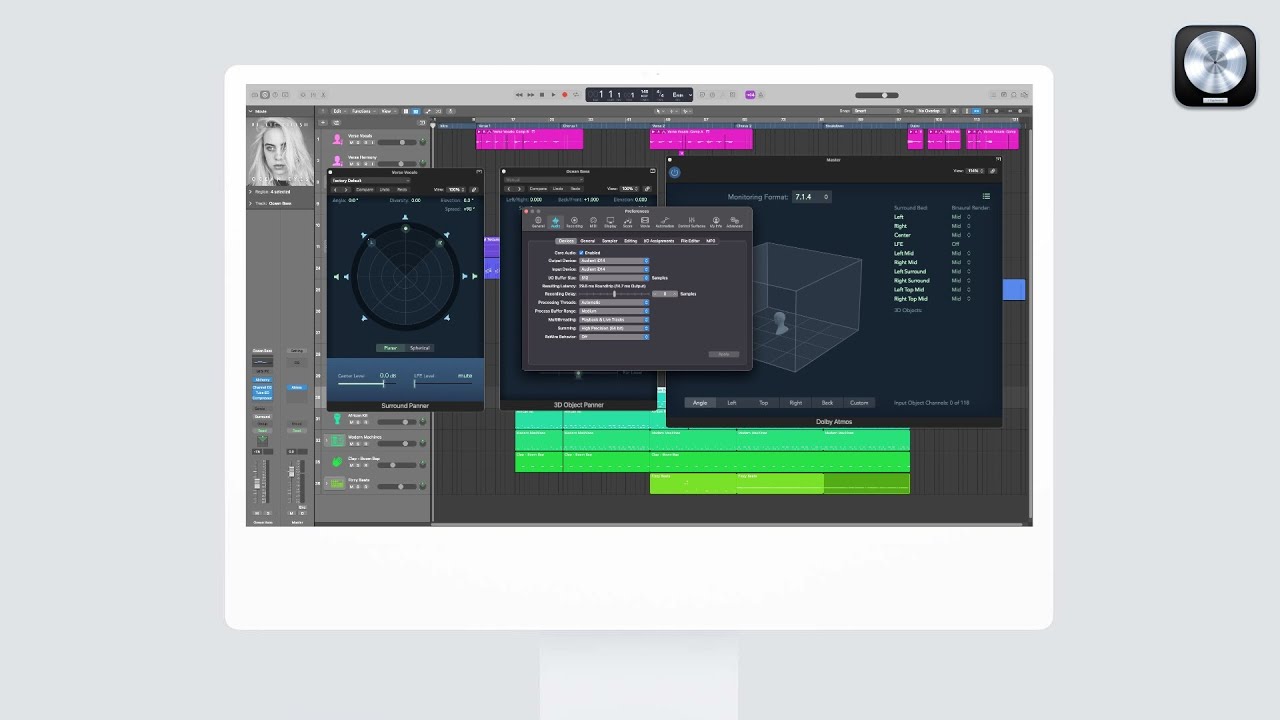Screen dimensions: 1280x720
Task: Open Automation preferences icon
Action: pyautogui.click(x=665, y=222)
